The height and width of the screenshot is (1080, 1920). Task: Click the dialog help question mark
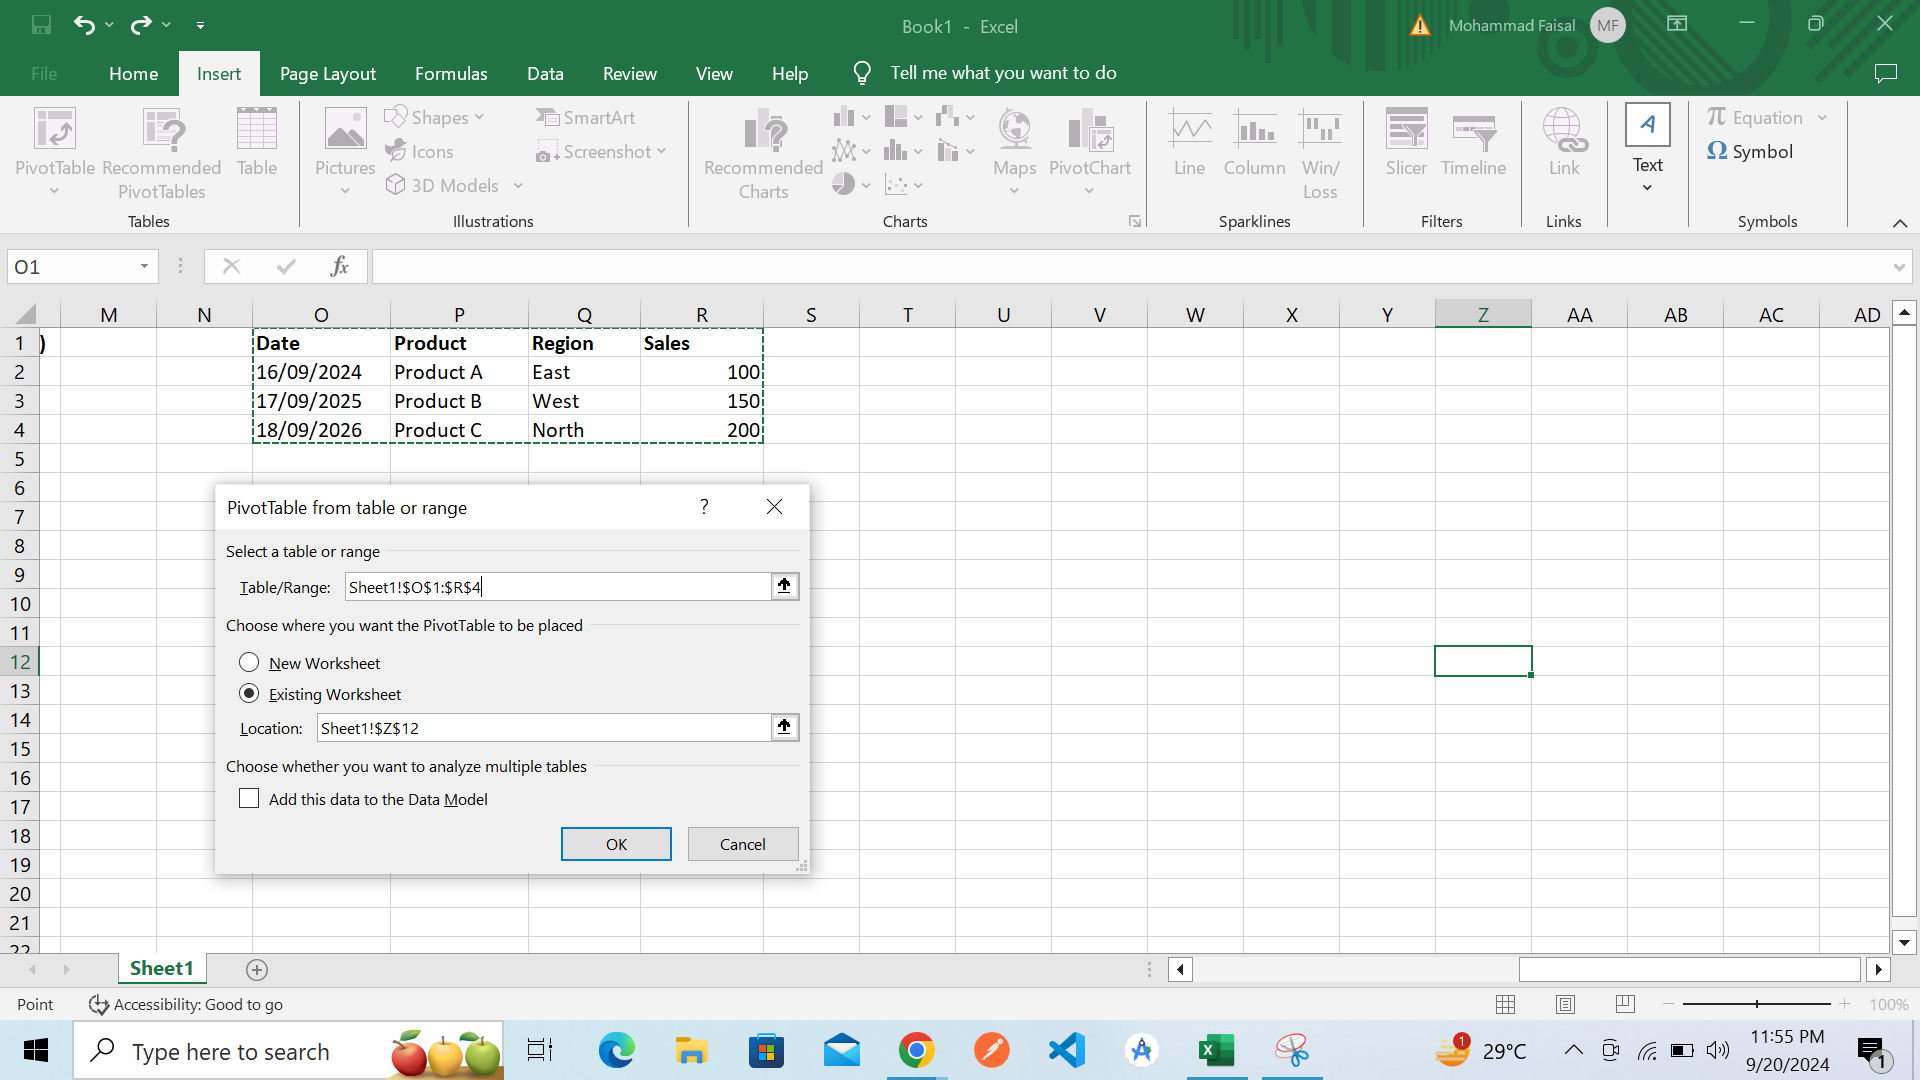[704, 507]
